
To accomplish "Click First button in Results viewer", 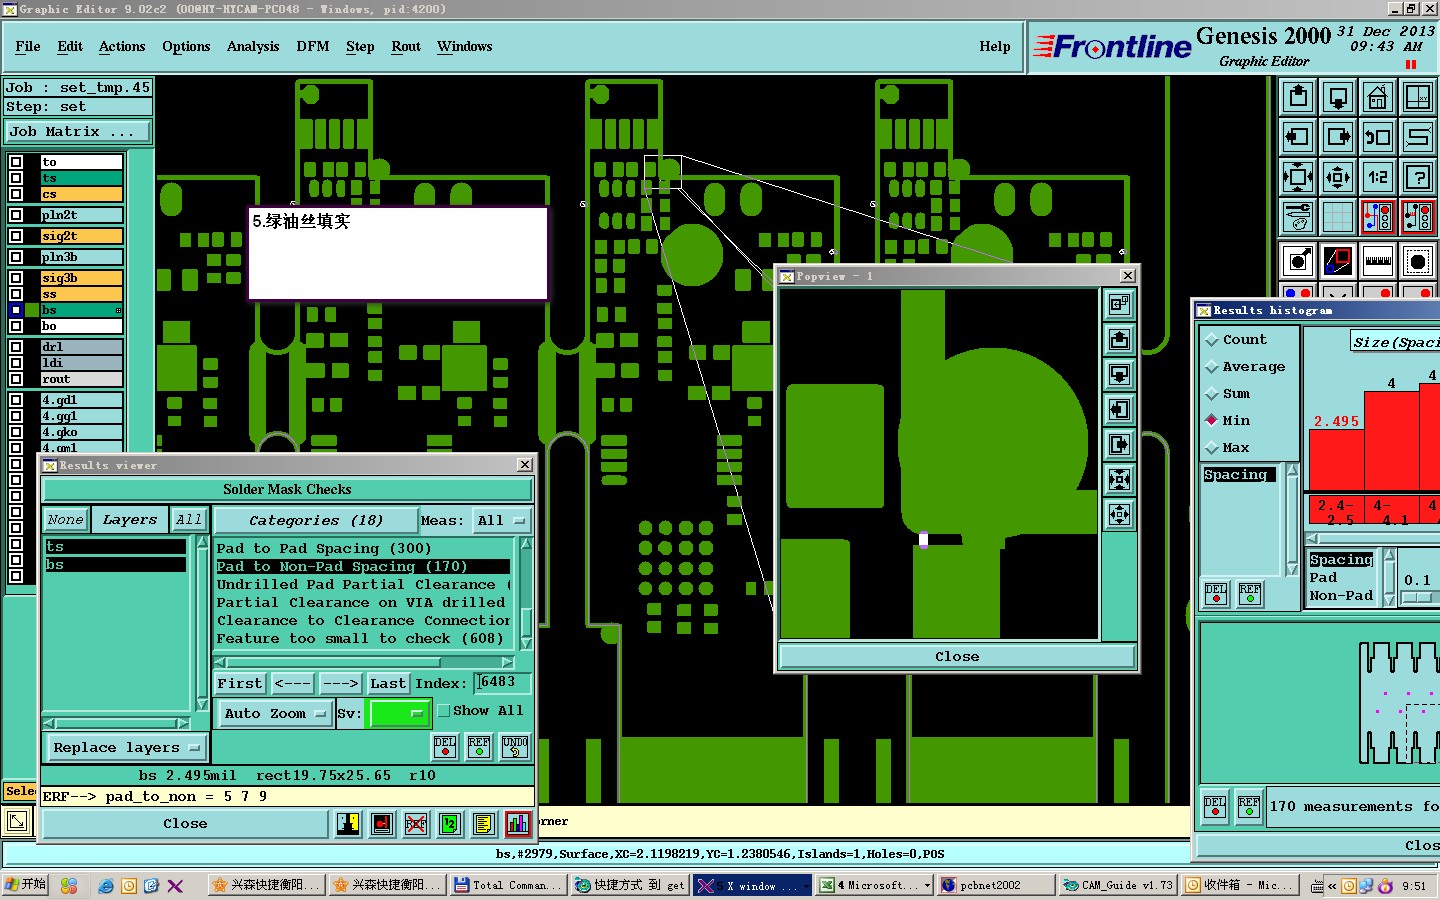I will (x=240, y=684).
